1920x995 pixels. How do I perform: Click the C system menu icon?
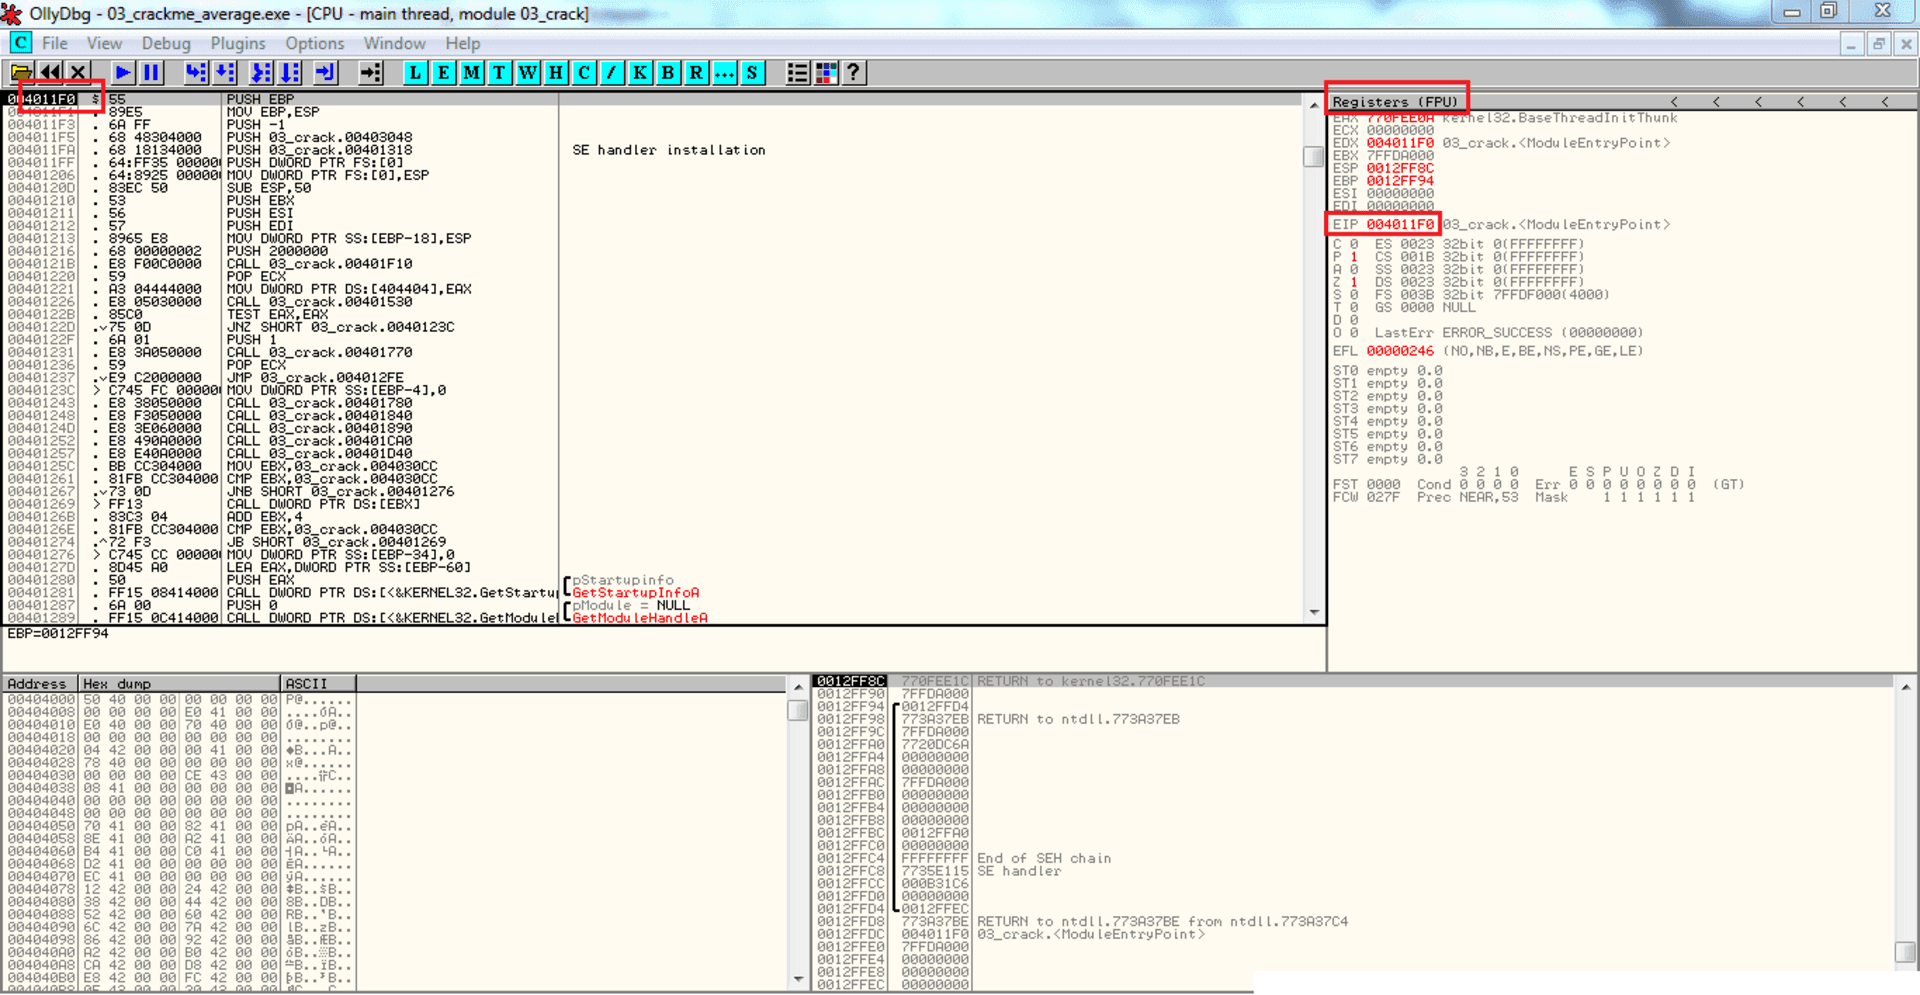(20, 43)
